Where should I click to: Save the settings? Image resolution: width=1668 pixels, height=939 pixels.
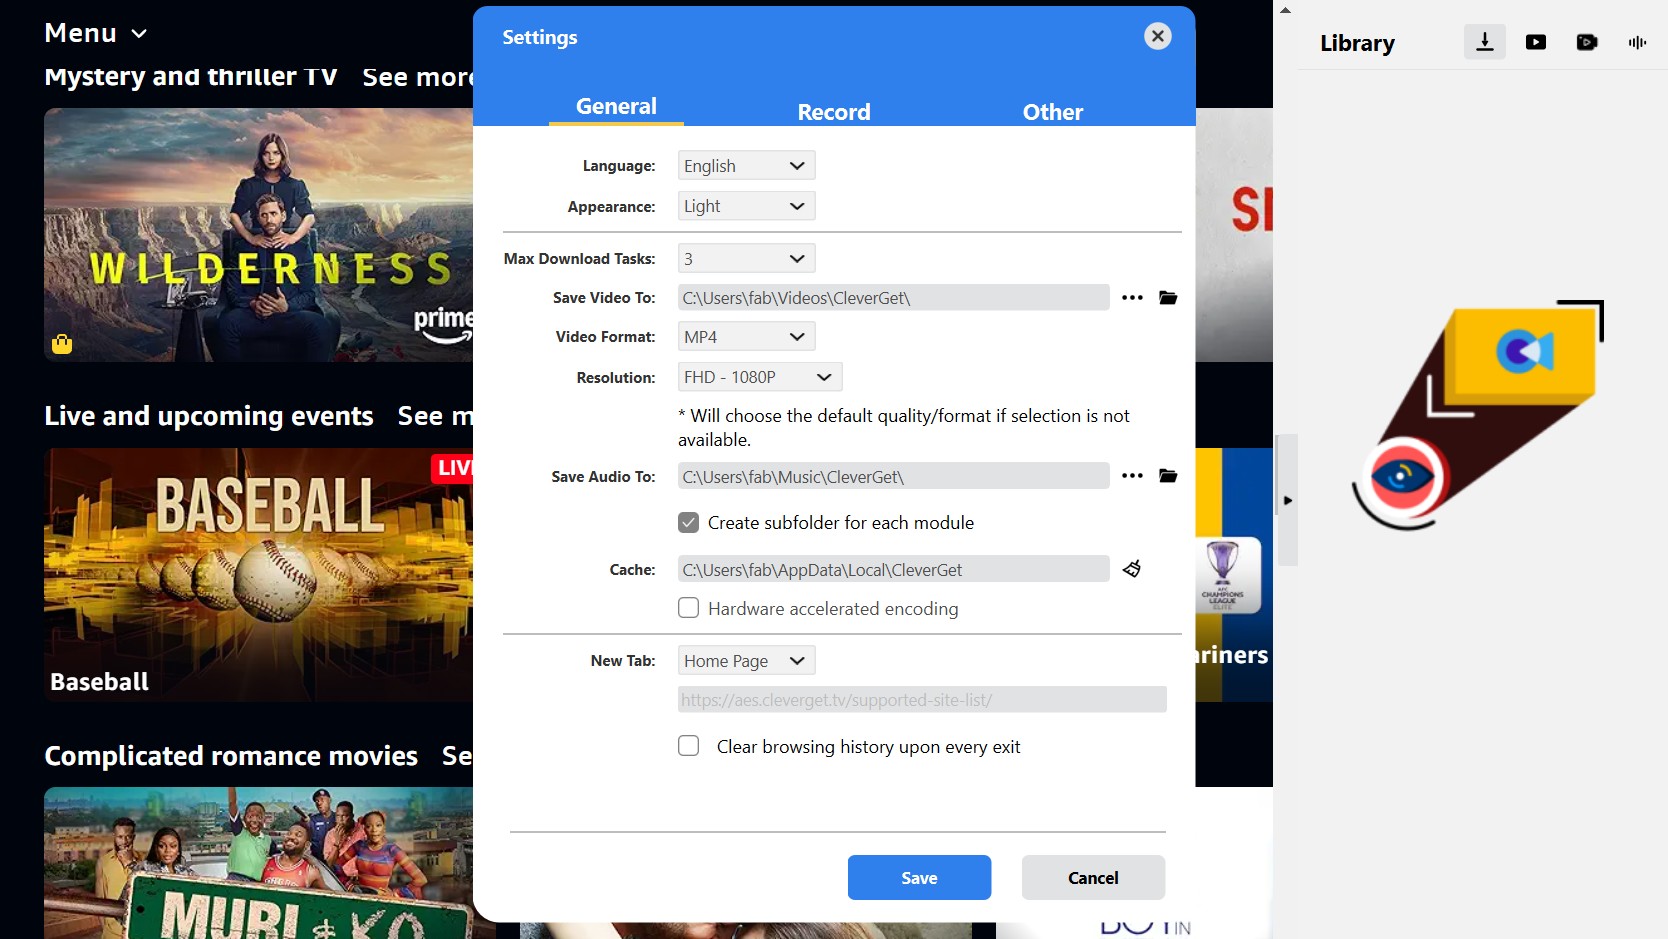(919, 877)
